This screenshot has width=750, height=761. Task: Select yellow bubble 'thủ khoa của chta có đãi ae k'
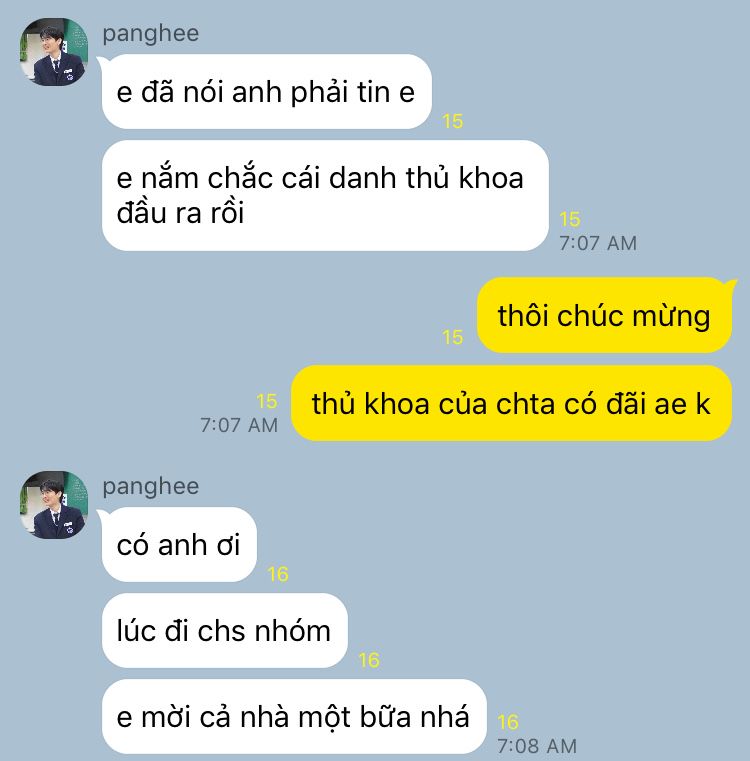[511, 403]
